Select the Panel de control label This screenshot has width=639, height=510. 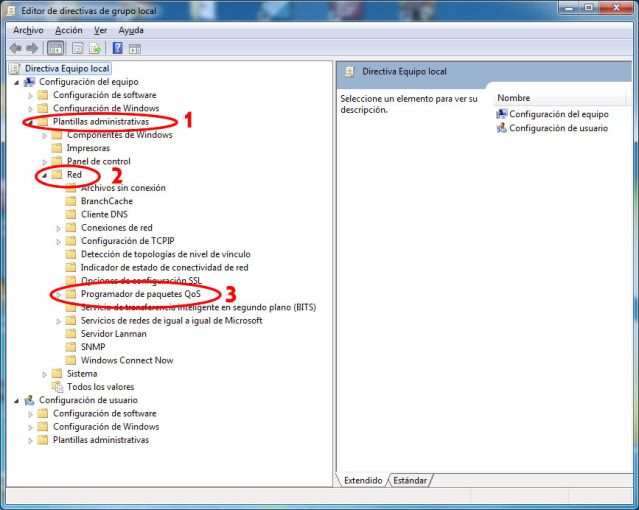99,161
